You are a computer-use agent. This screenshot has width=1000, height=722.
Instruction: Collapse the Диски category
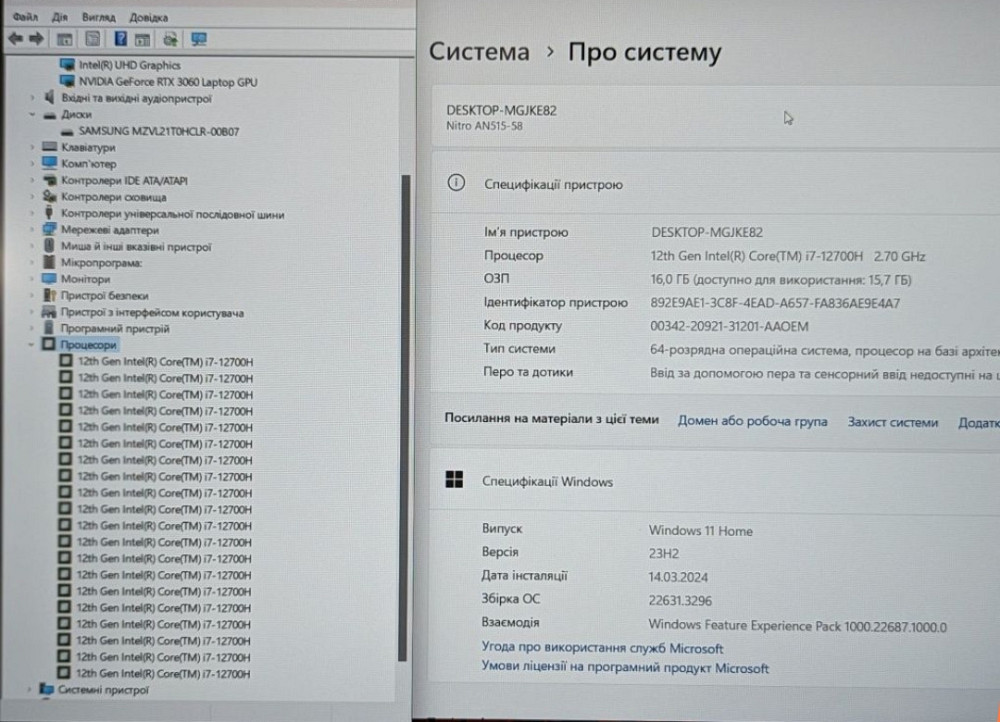click(33, 115)
